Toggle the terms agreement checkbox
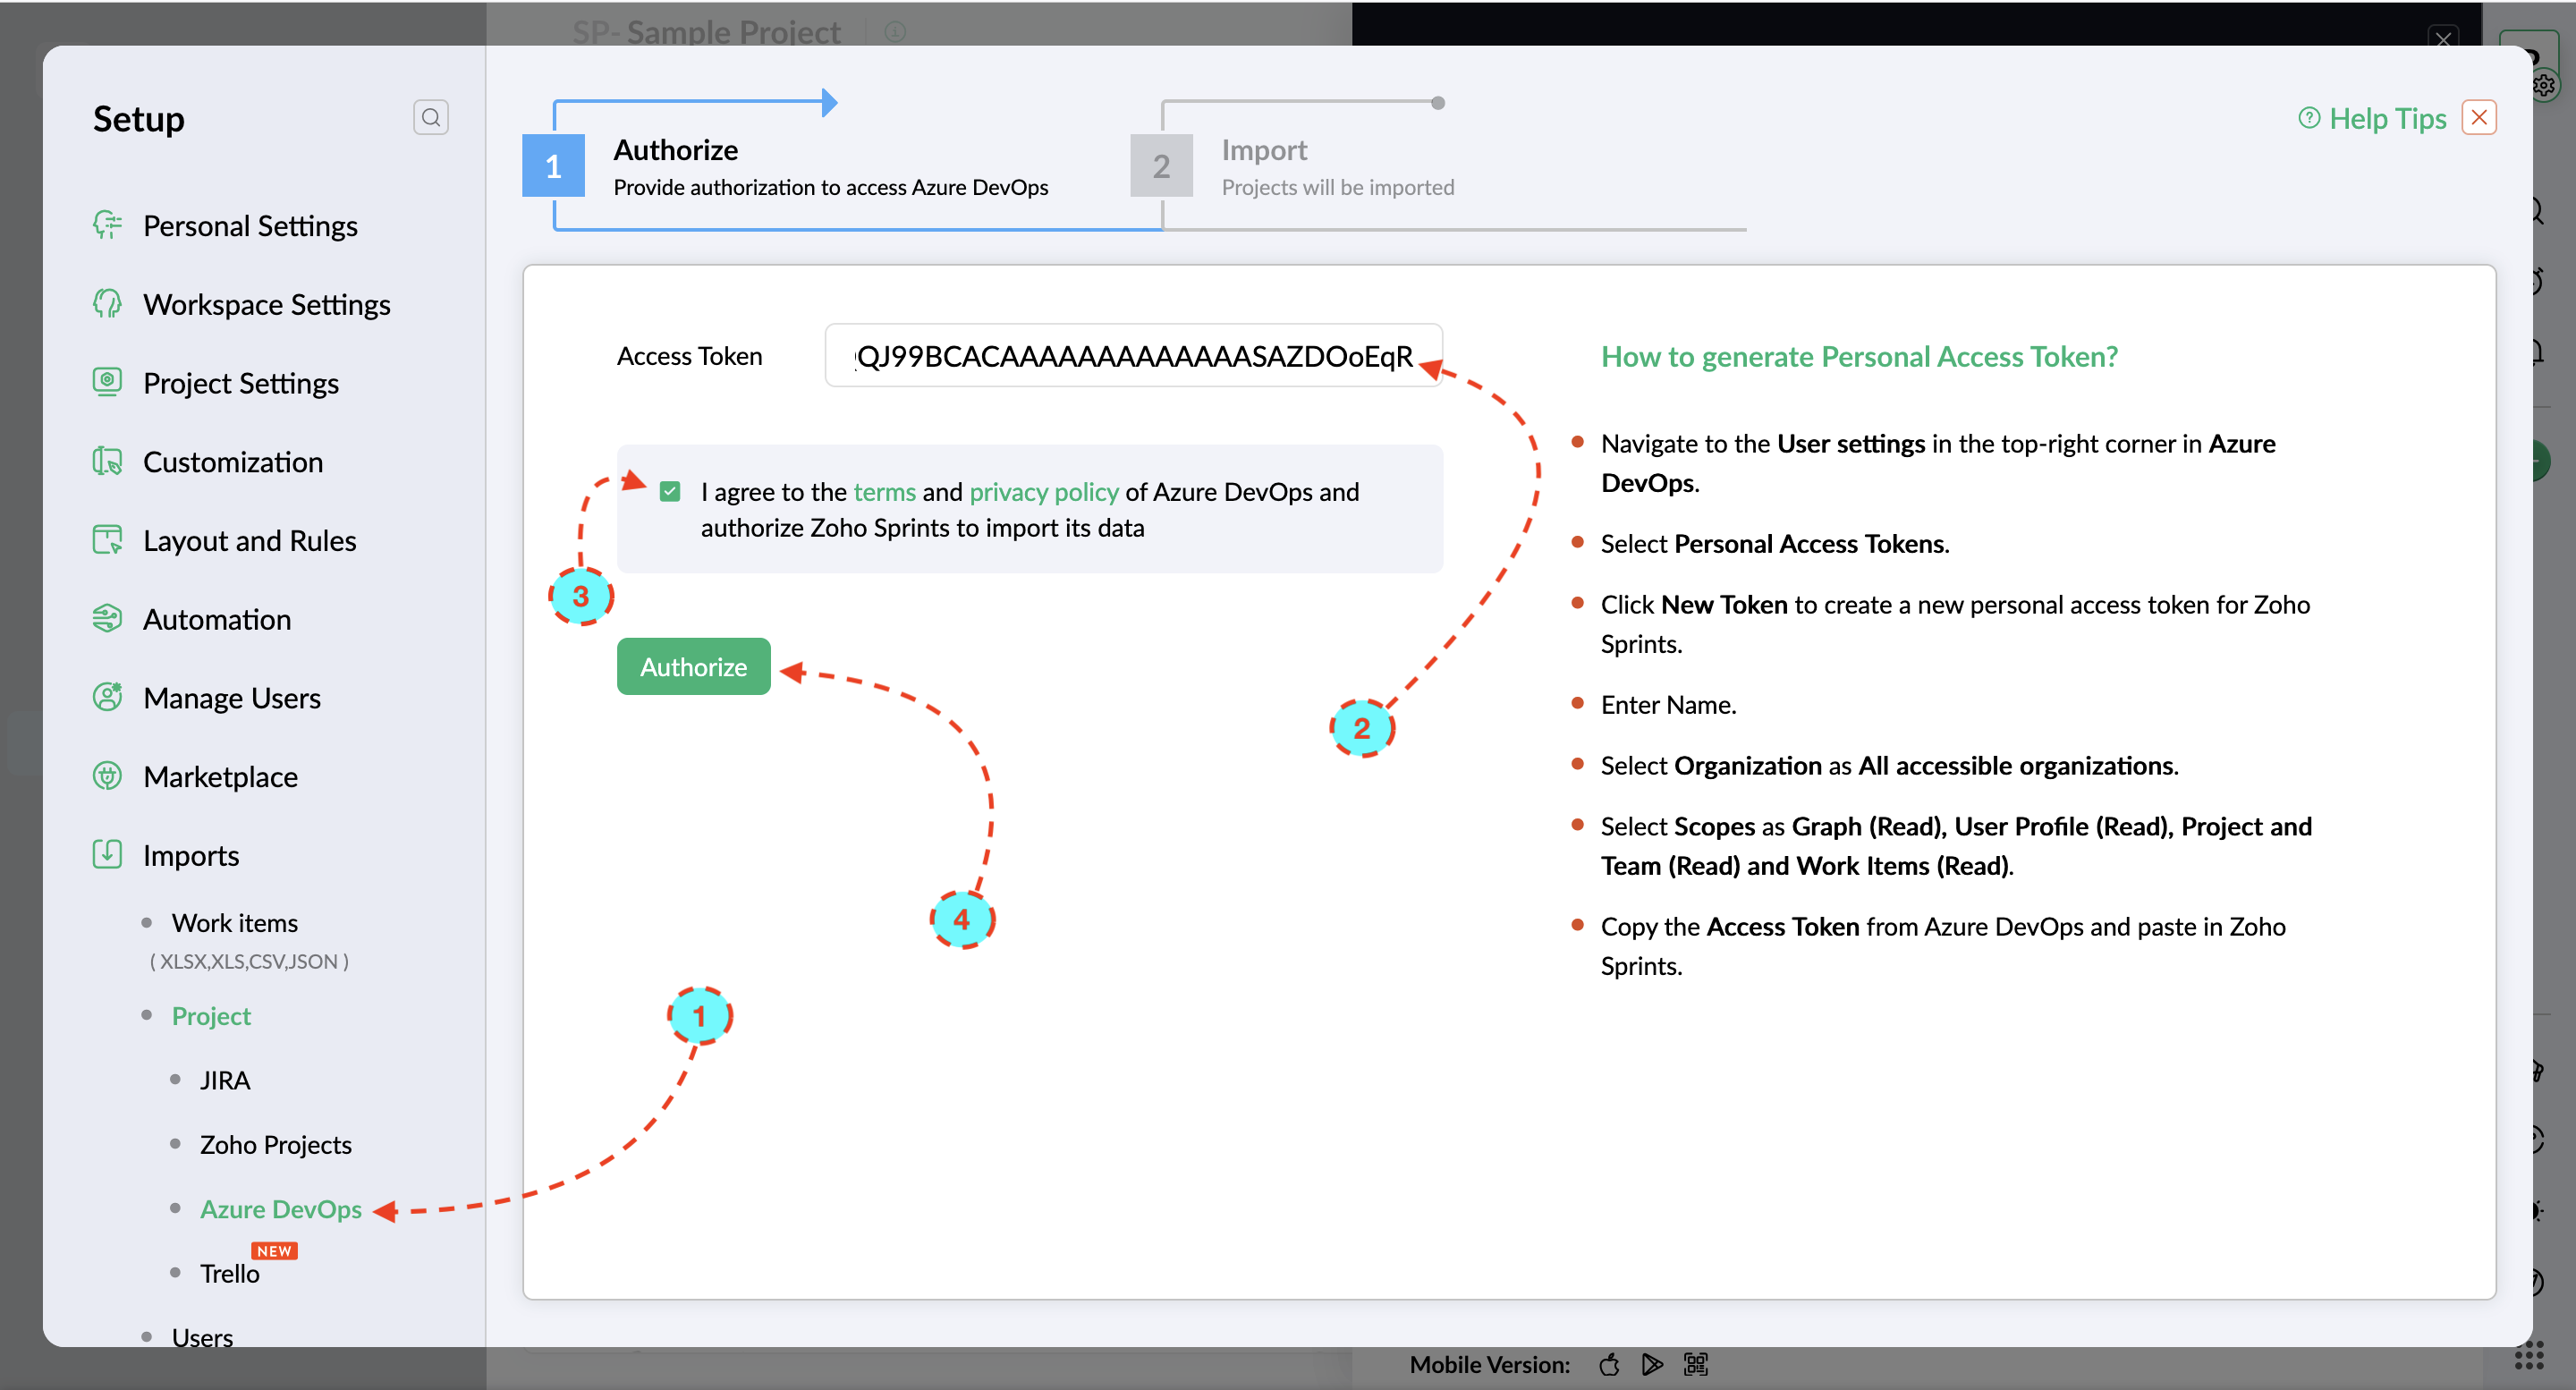The height and width of the screenshot is (1390, 2576). click(670, 491)
